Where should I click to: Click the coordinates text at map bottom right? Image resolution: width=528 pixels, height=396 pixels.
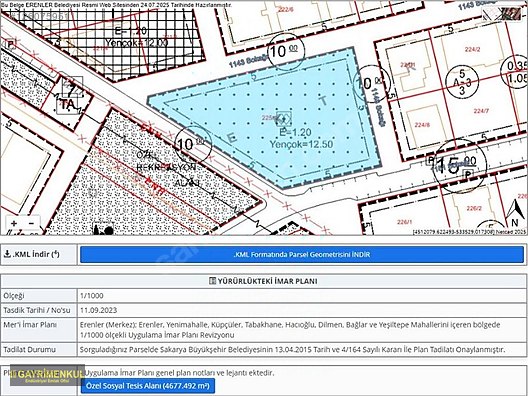469,232
